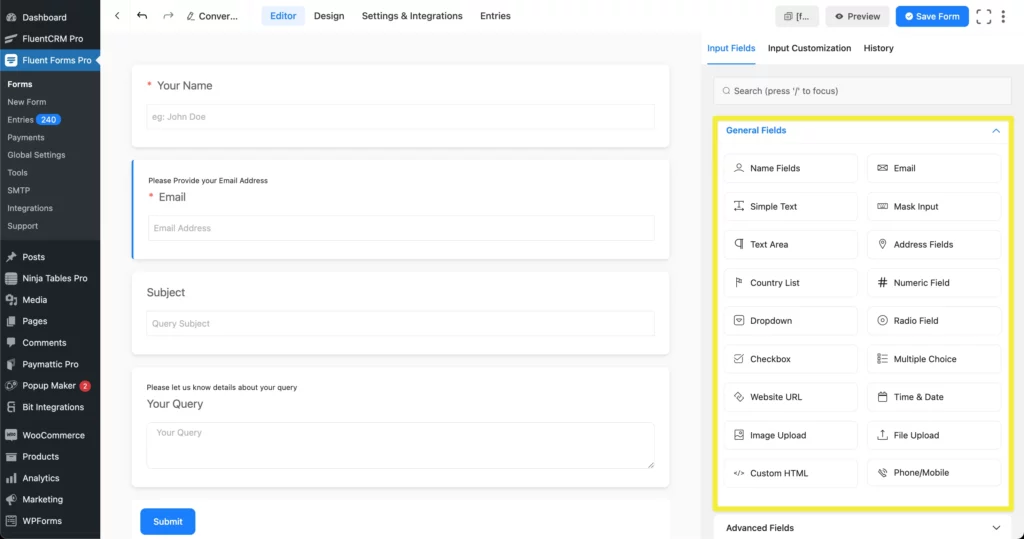
Task: Open SMTP submenu link
Action: tap(19, 190)
